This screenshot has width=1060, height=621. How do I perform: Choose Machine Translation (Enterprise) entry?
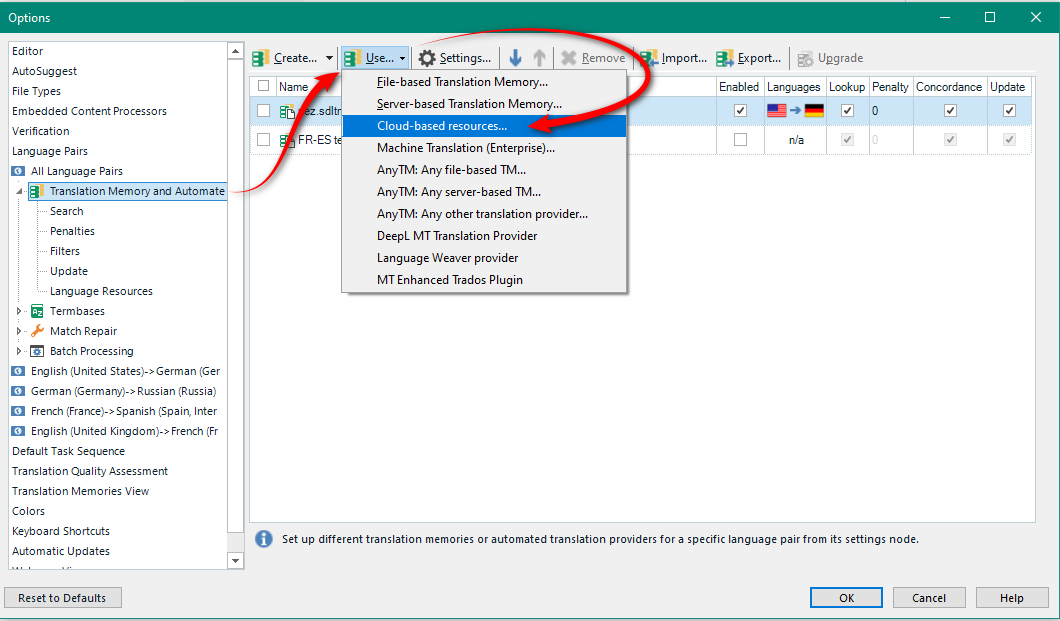(x=484, y=148)
